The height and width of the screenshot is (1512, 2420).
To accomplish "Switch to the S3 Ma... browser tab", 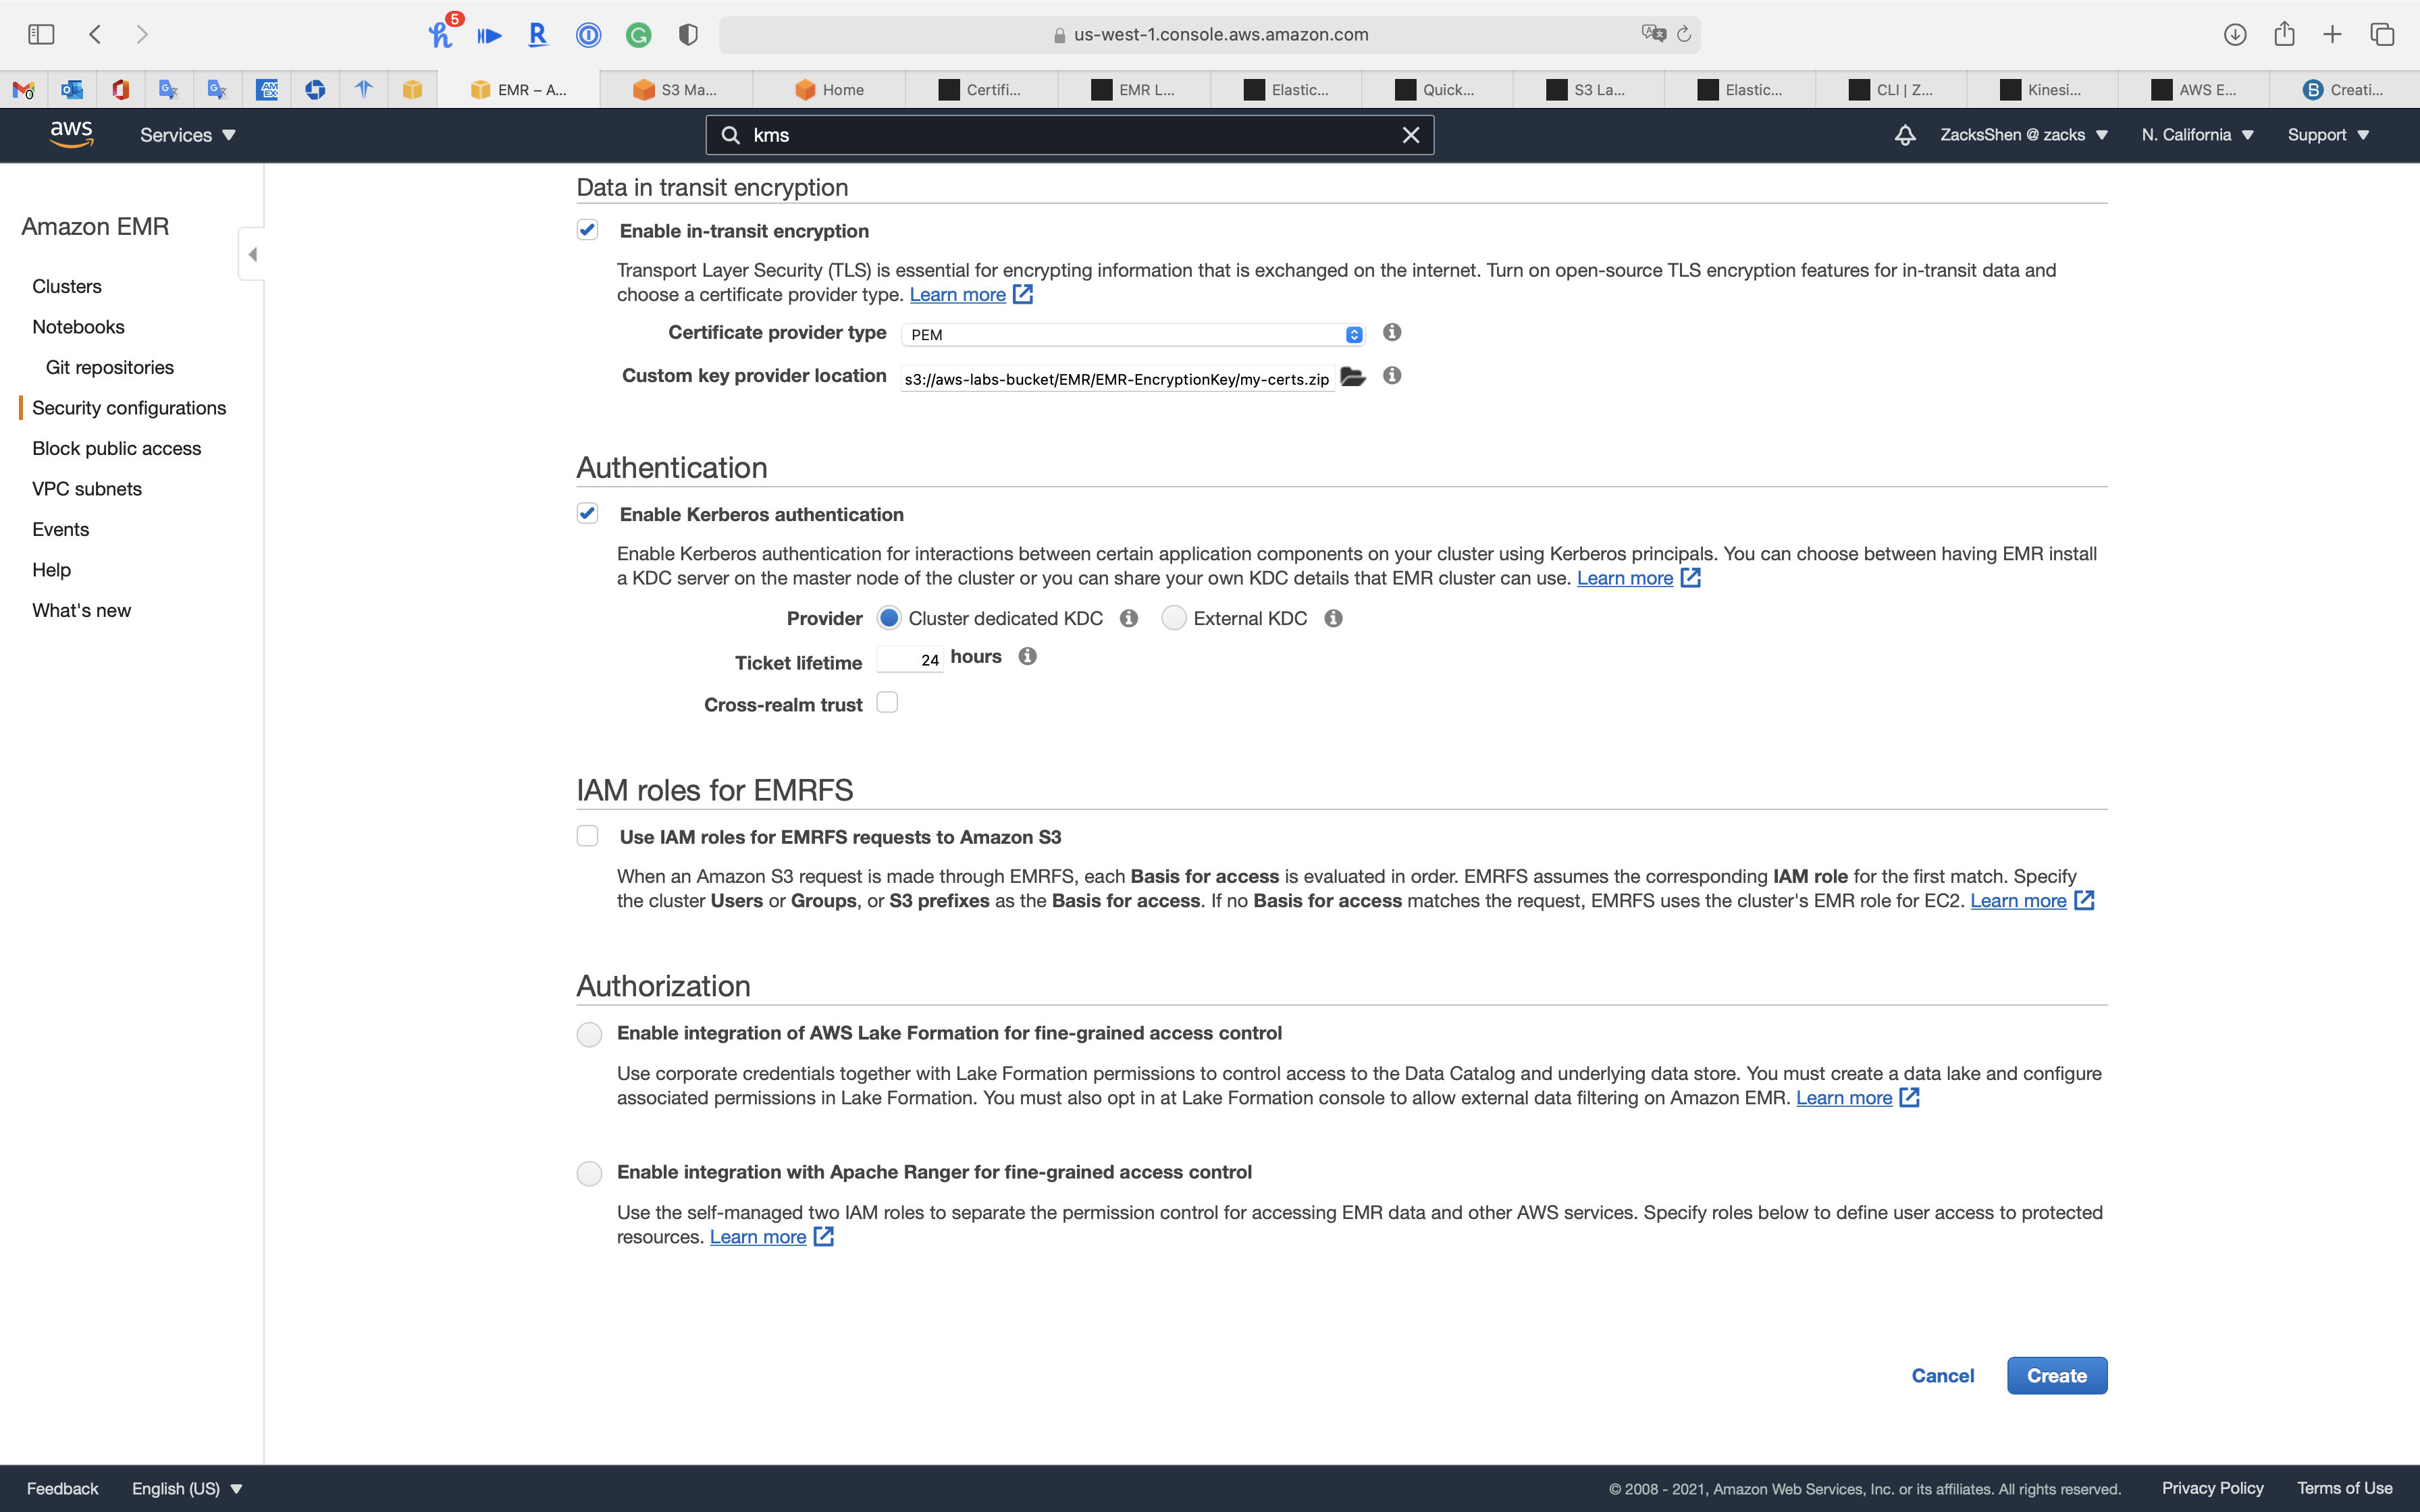I will pos(676,89).
